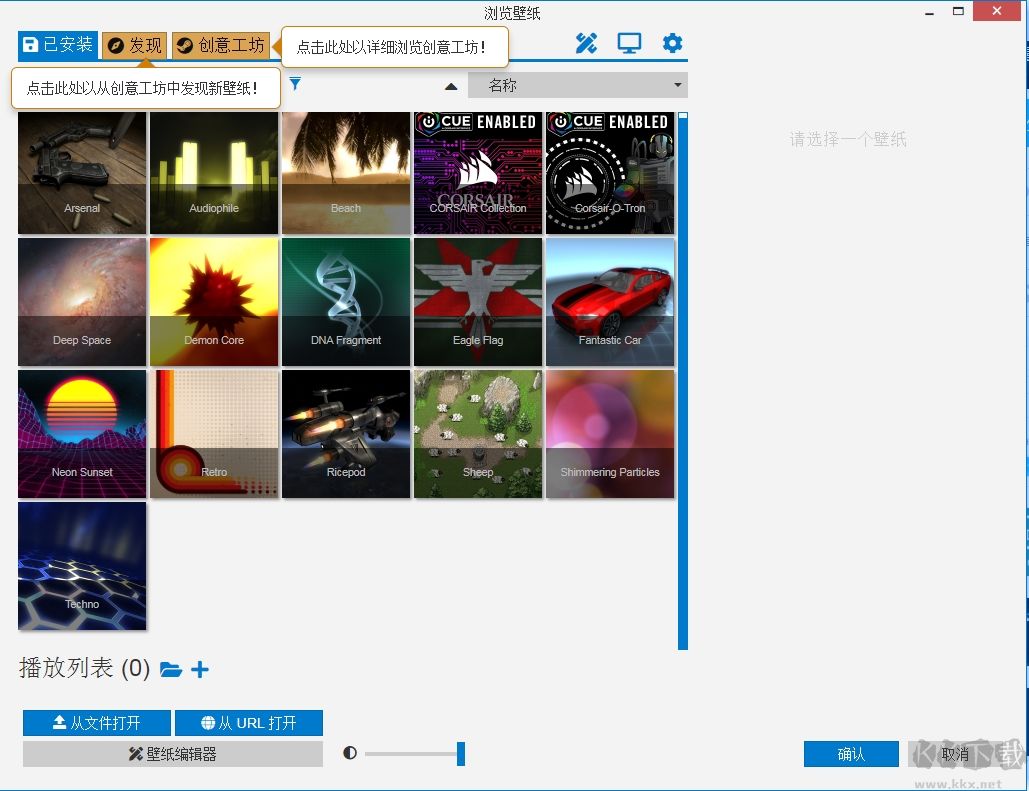Screen dimensions: 1029x791
Task: Click the thumbnail size slider handle
Action: [461, 753]
